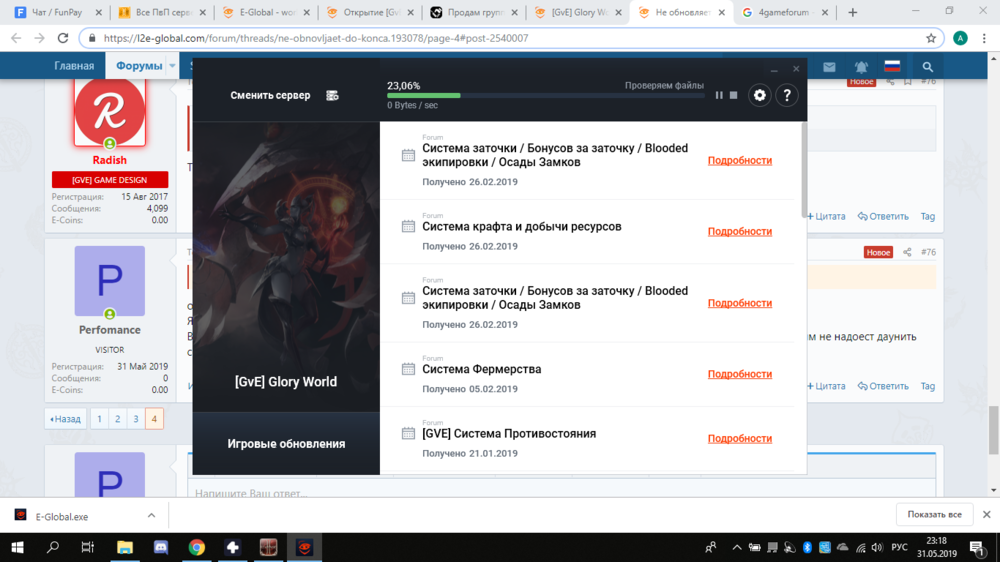Open Discord from the taskbar
1000x562 pixels.
pyautogui.click(x=161, y=547)
